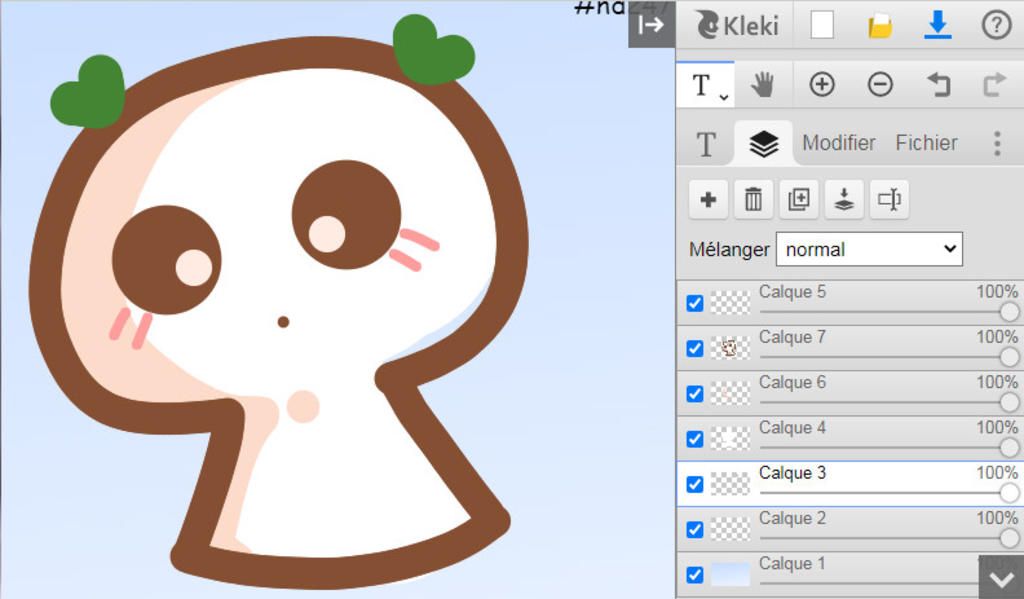Toggle visibility of Calque 7
Viewport: 1024px width, 599px height.
[695, 348]
